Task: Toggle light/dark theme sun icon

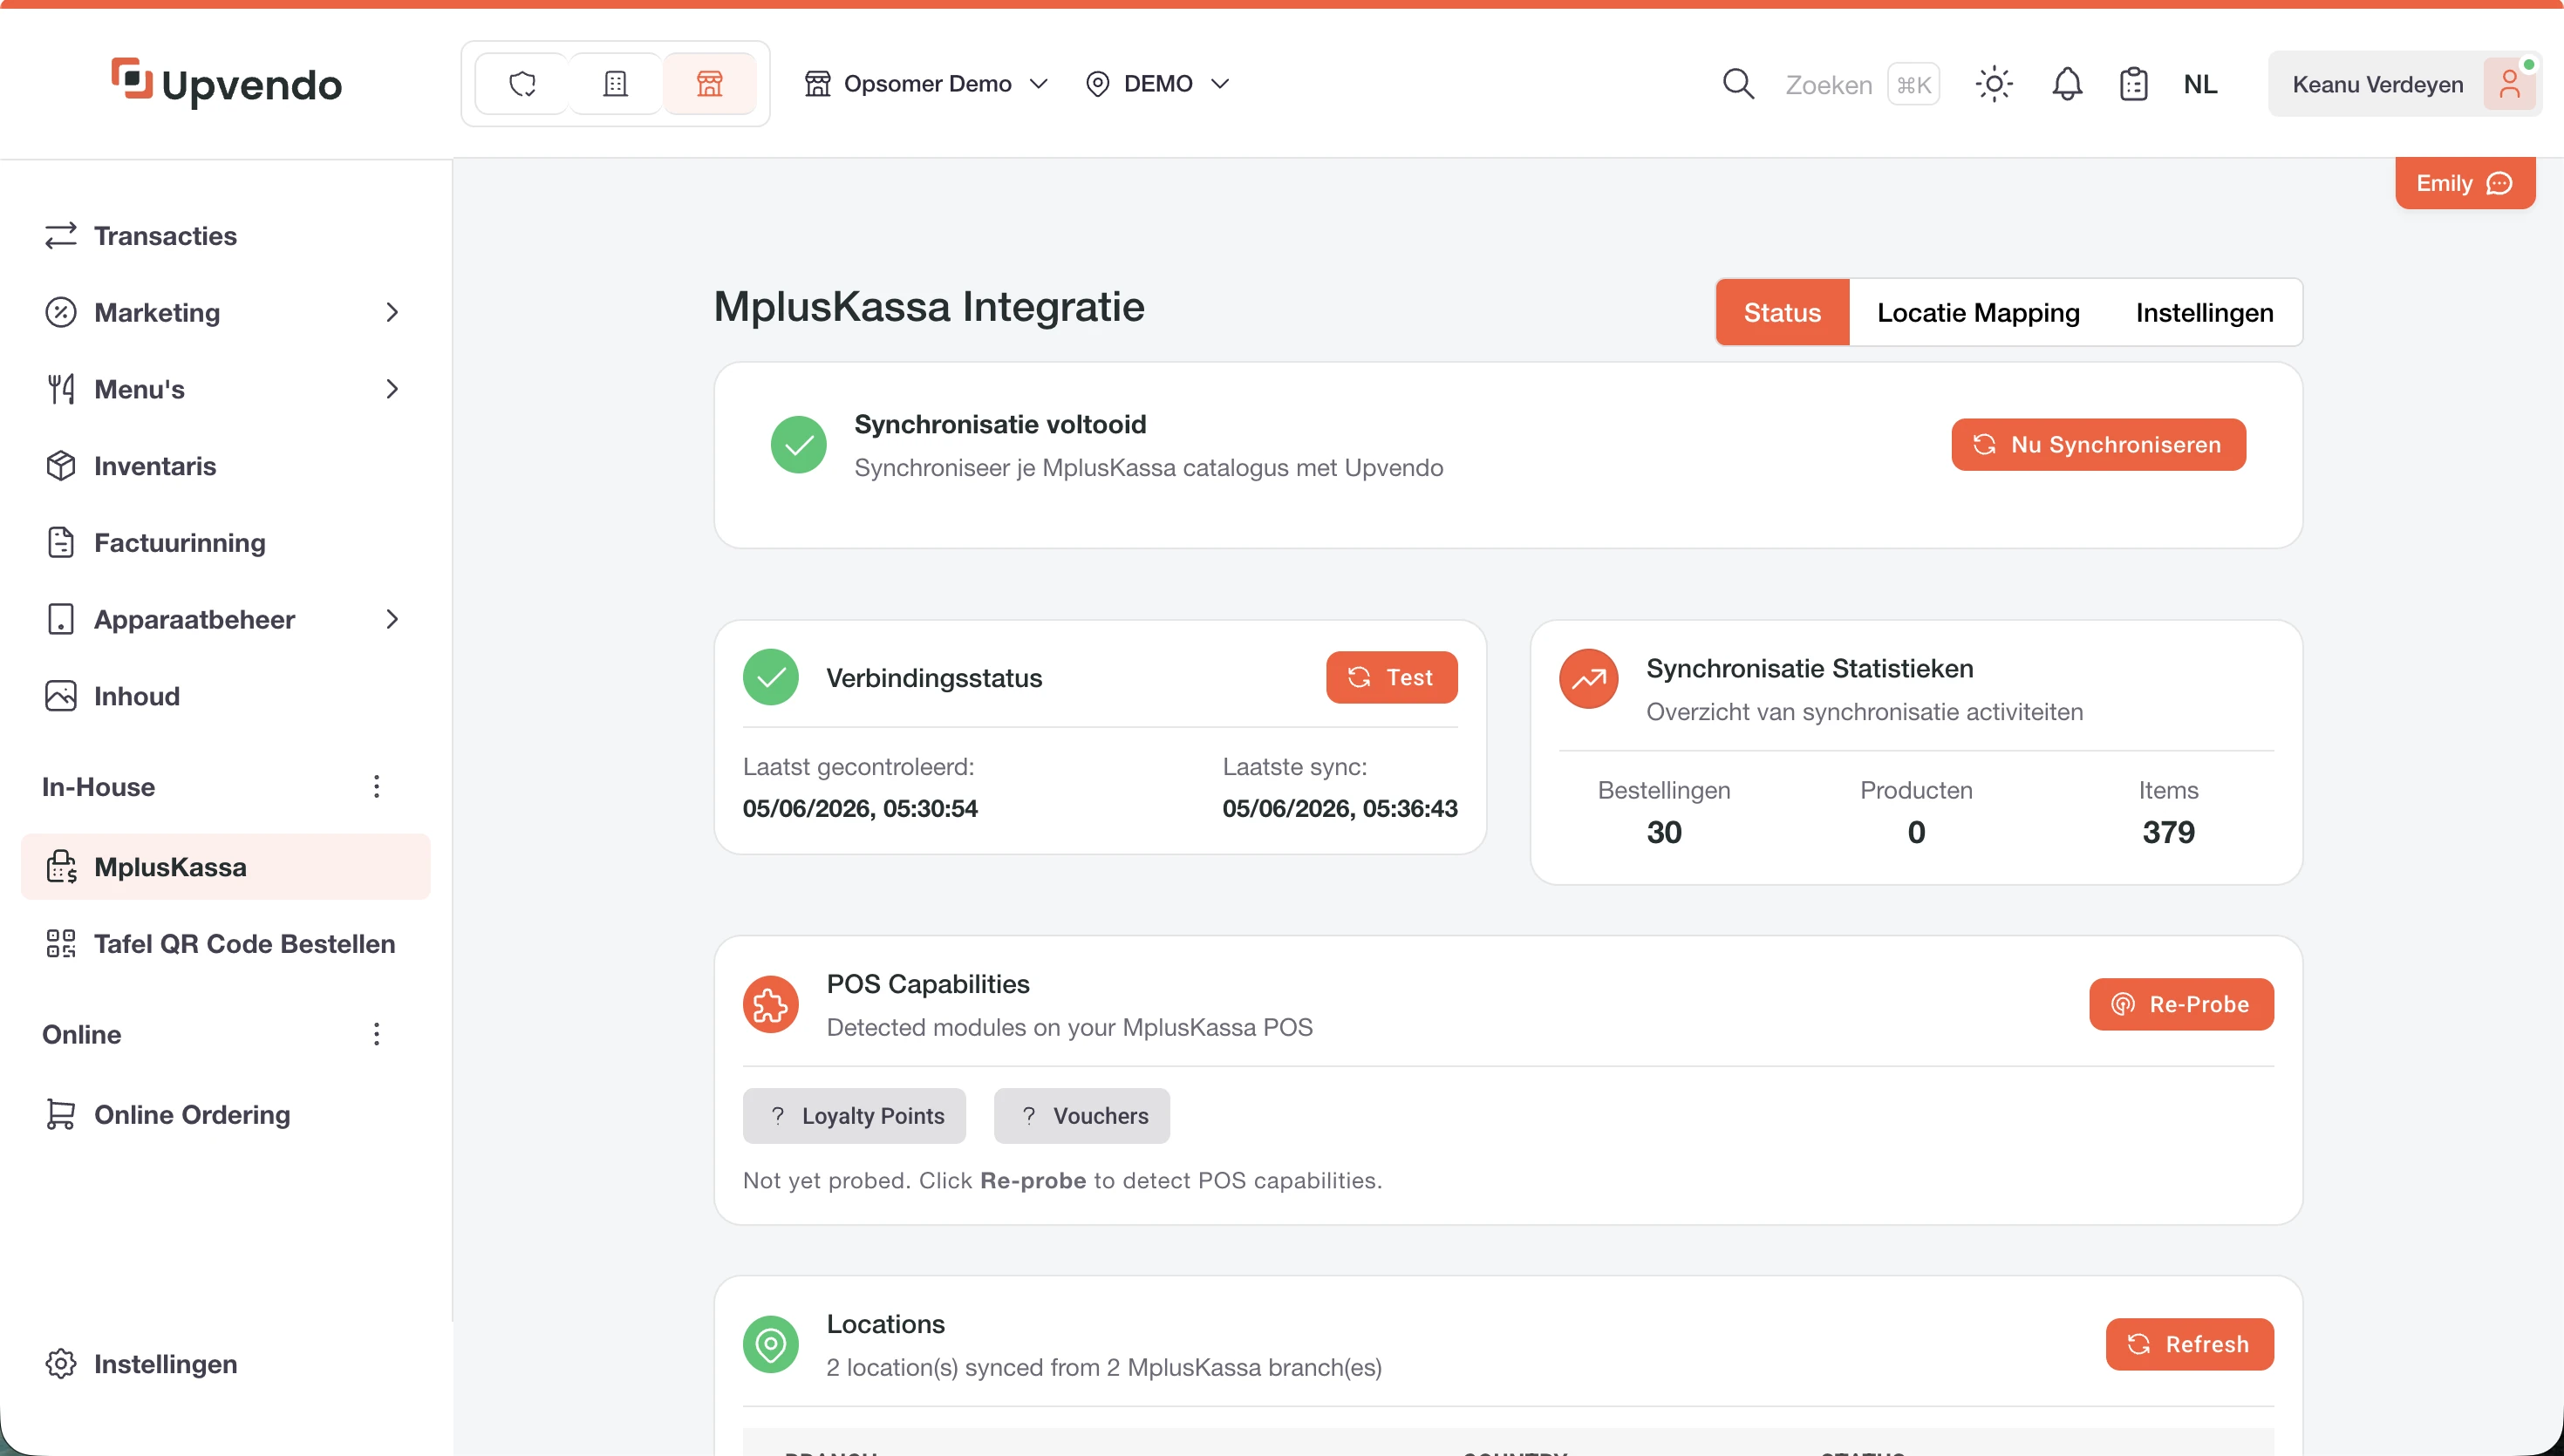Action: click(1993, 84)
